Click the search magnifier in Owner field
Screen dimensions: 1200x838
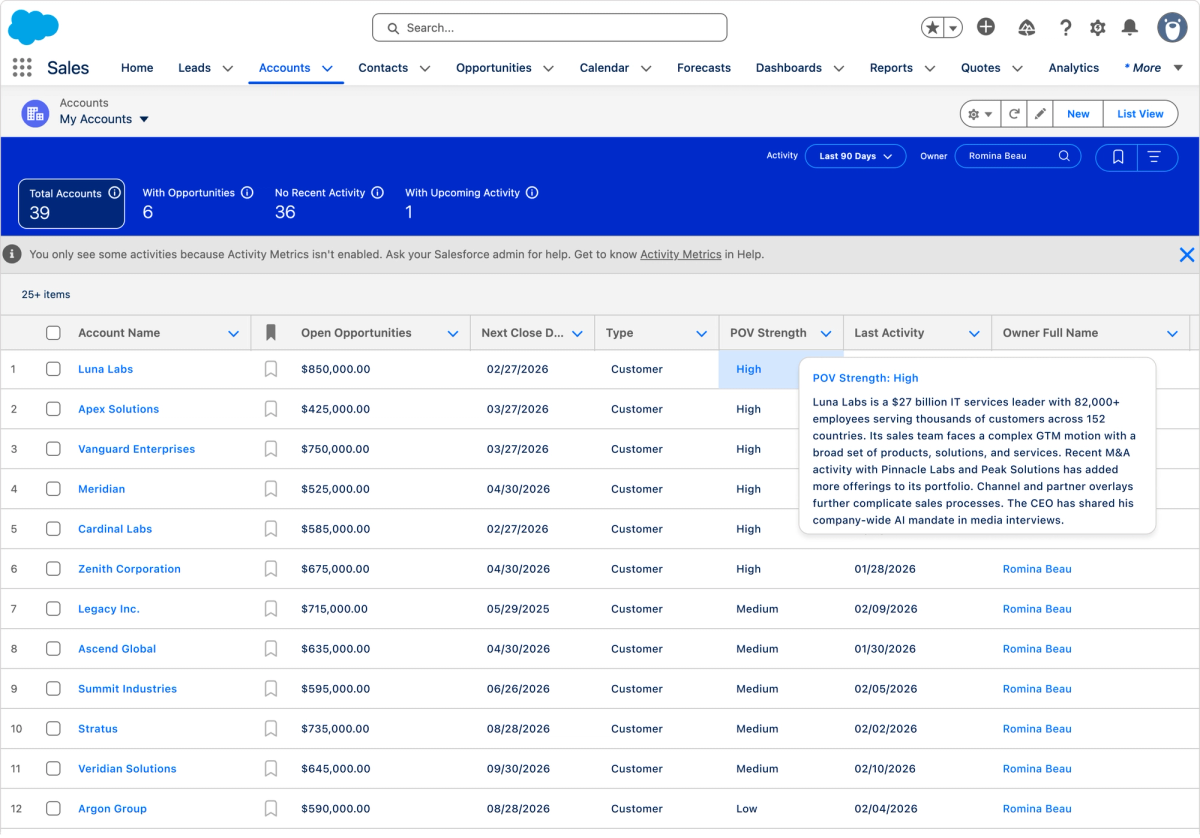pos(1065,156)
